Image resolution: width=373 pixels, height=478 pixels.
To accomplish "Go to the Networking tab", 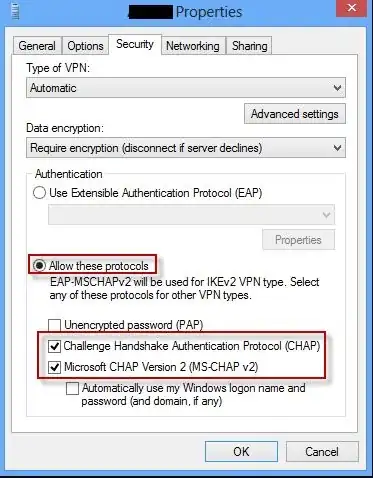I will [193, 46].
